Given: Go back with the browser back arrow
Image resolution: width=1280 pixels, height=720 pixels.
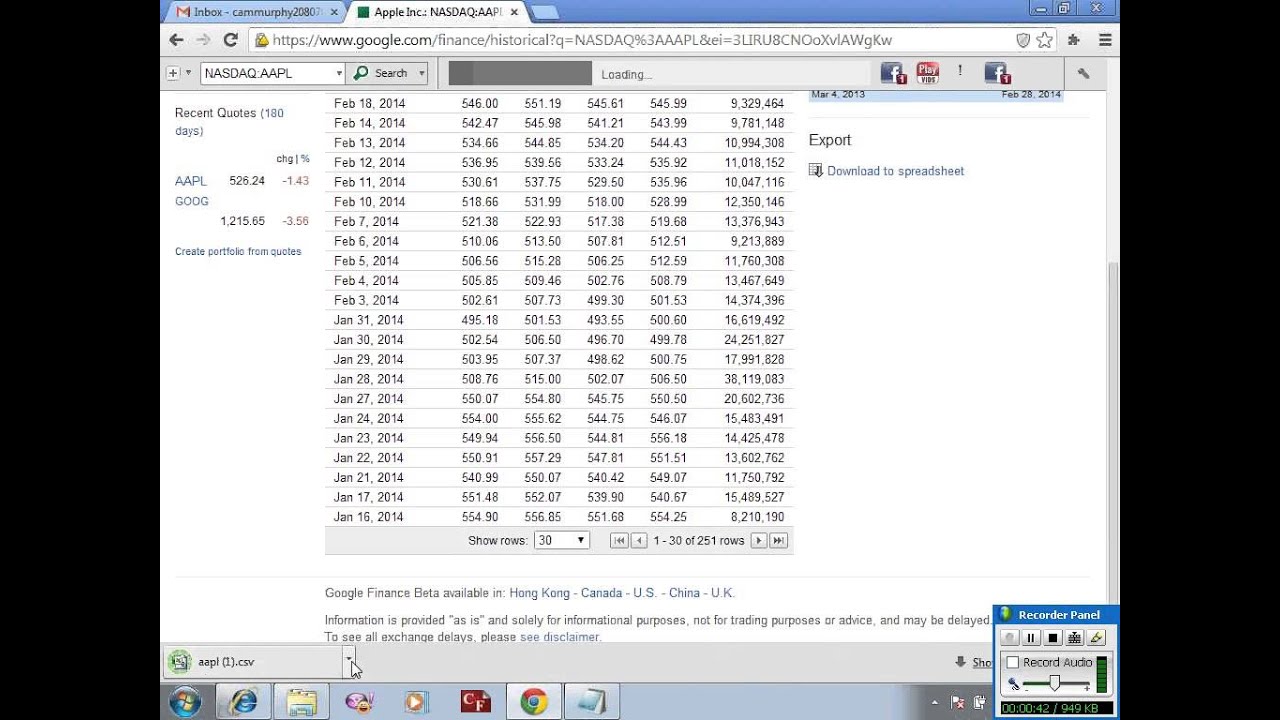Looking at the screenshot, I should click(x=177, y=40).
